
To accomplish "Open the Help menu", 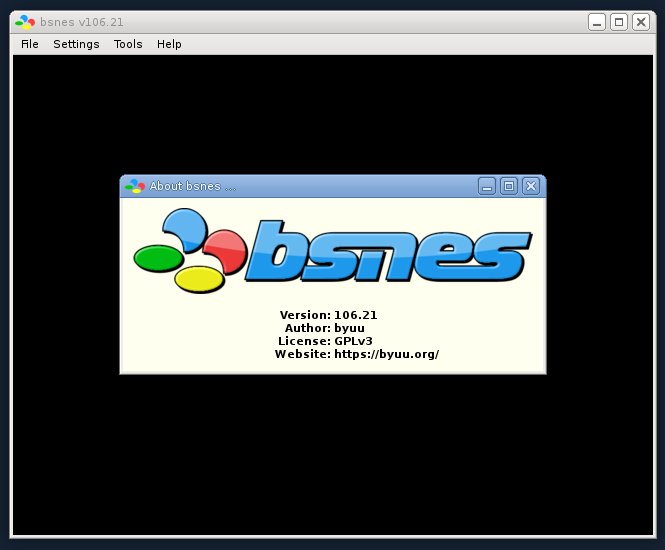I will (x=169, y=44).
